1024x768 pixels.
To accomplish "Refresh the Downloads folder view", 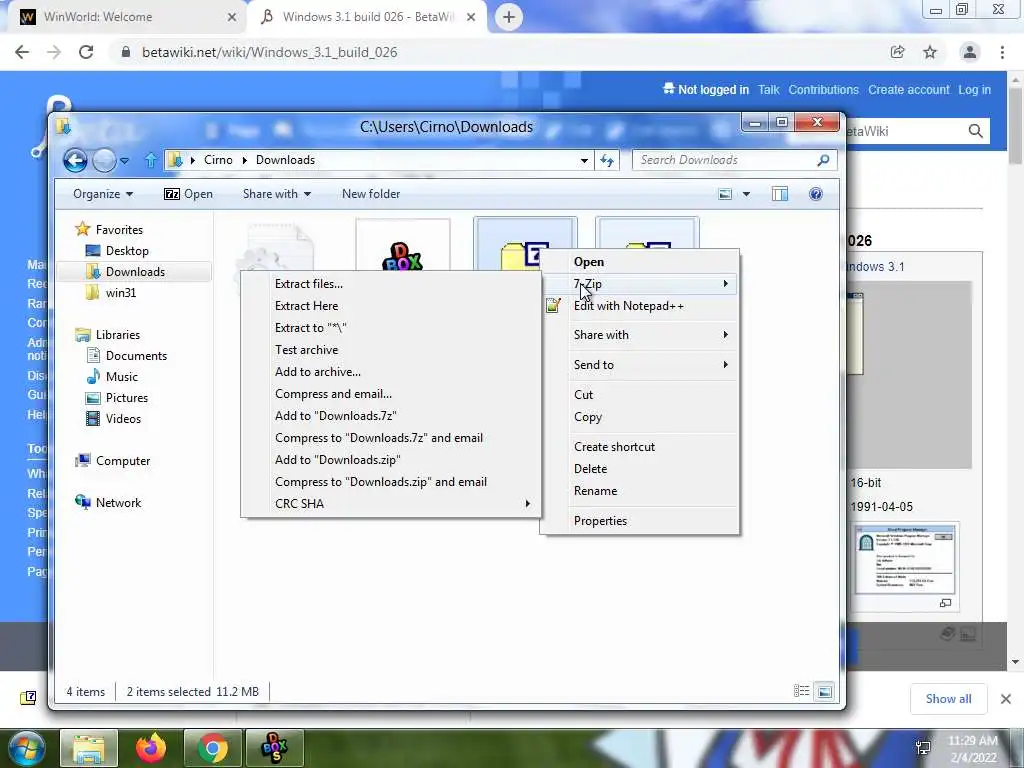I will 607,160.
